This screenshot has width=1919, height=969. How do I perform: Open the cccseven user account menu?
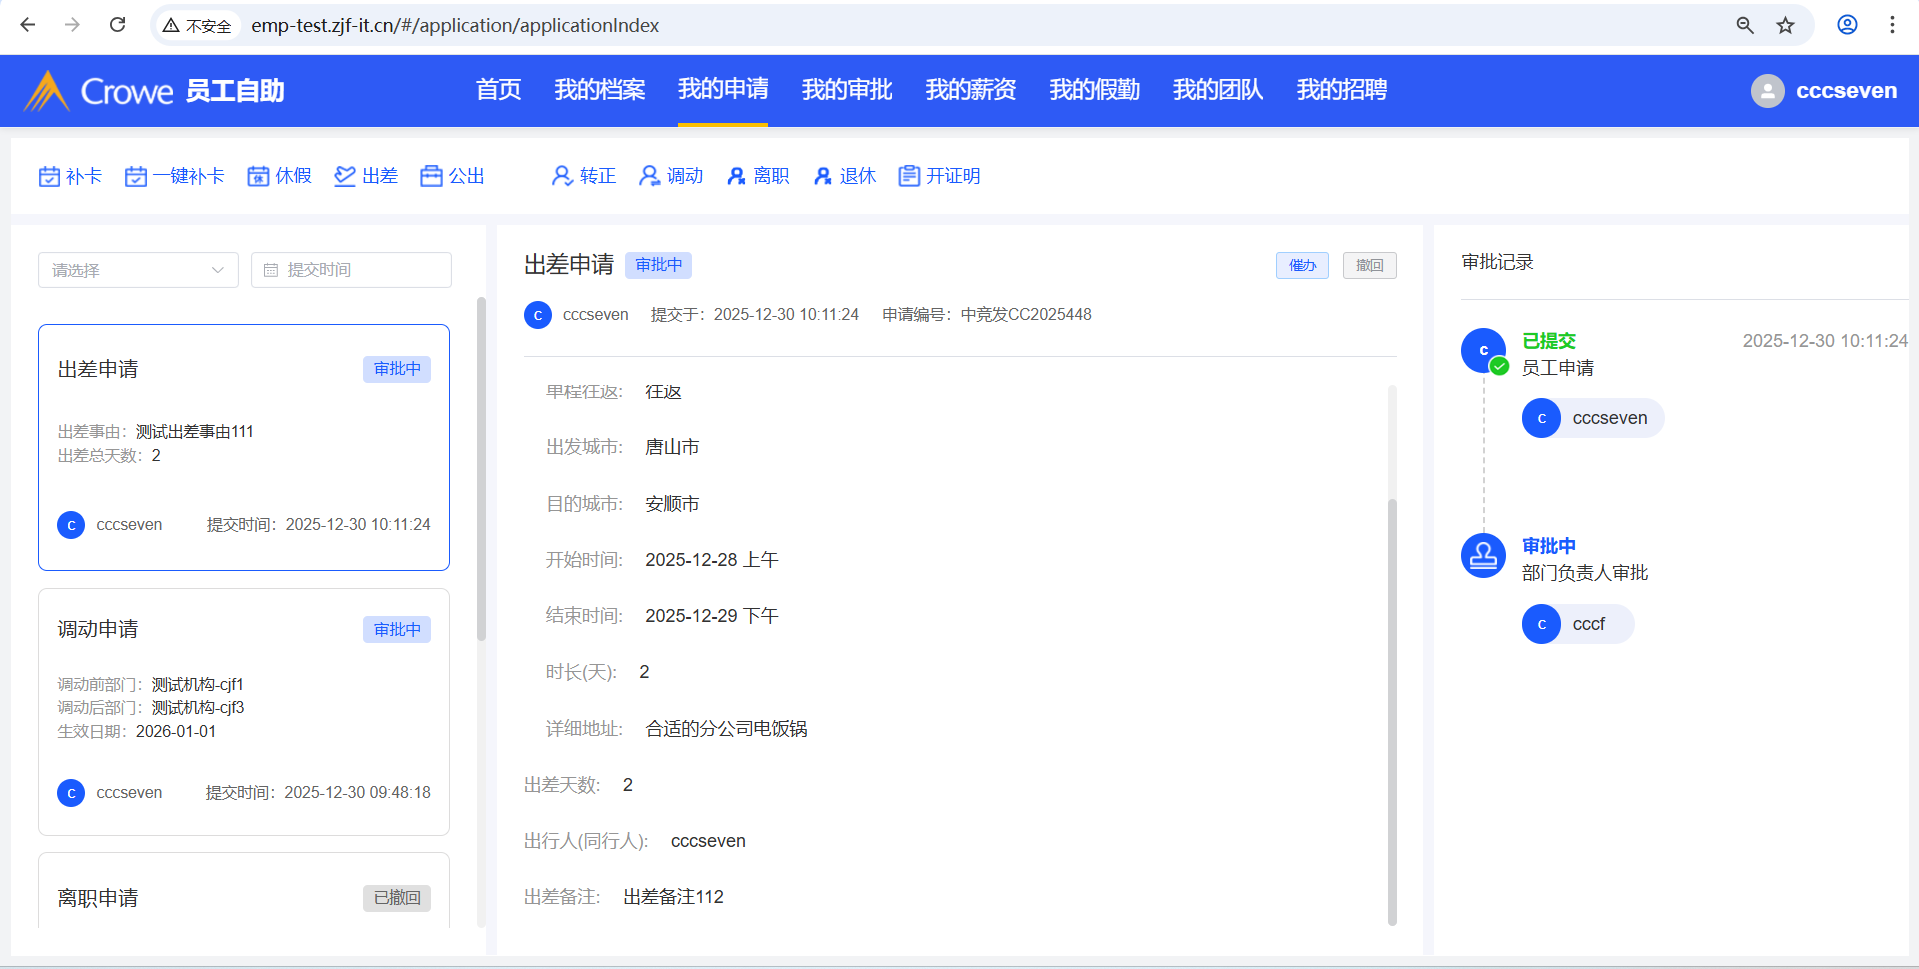pyautogui.click(x=1824, y=91)
